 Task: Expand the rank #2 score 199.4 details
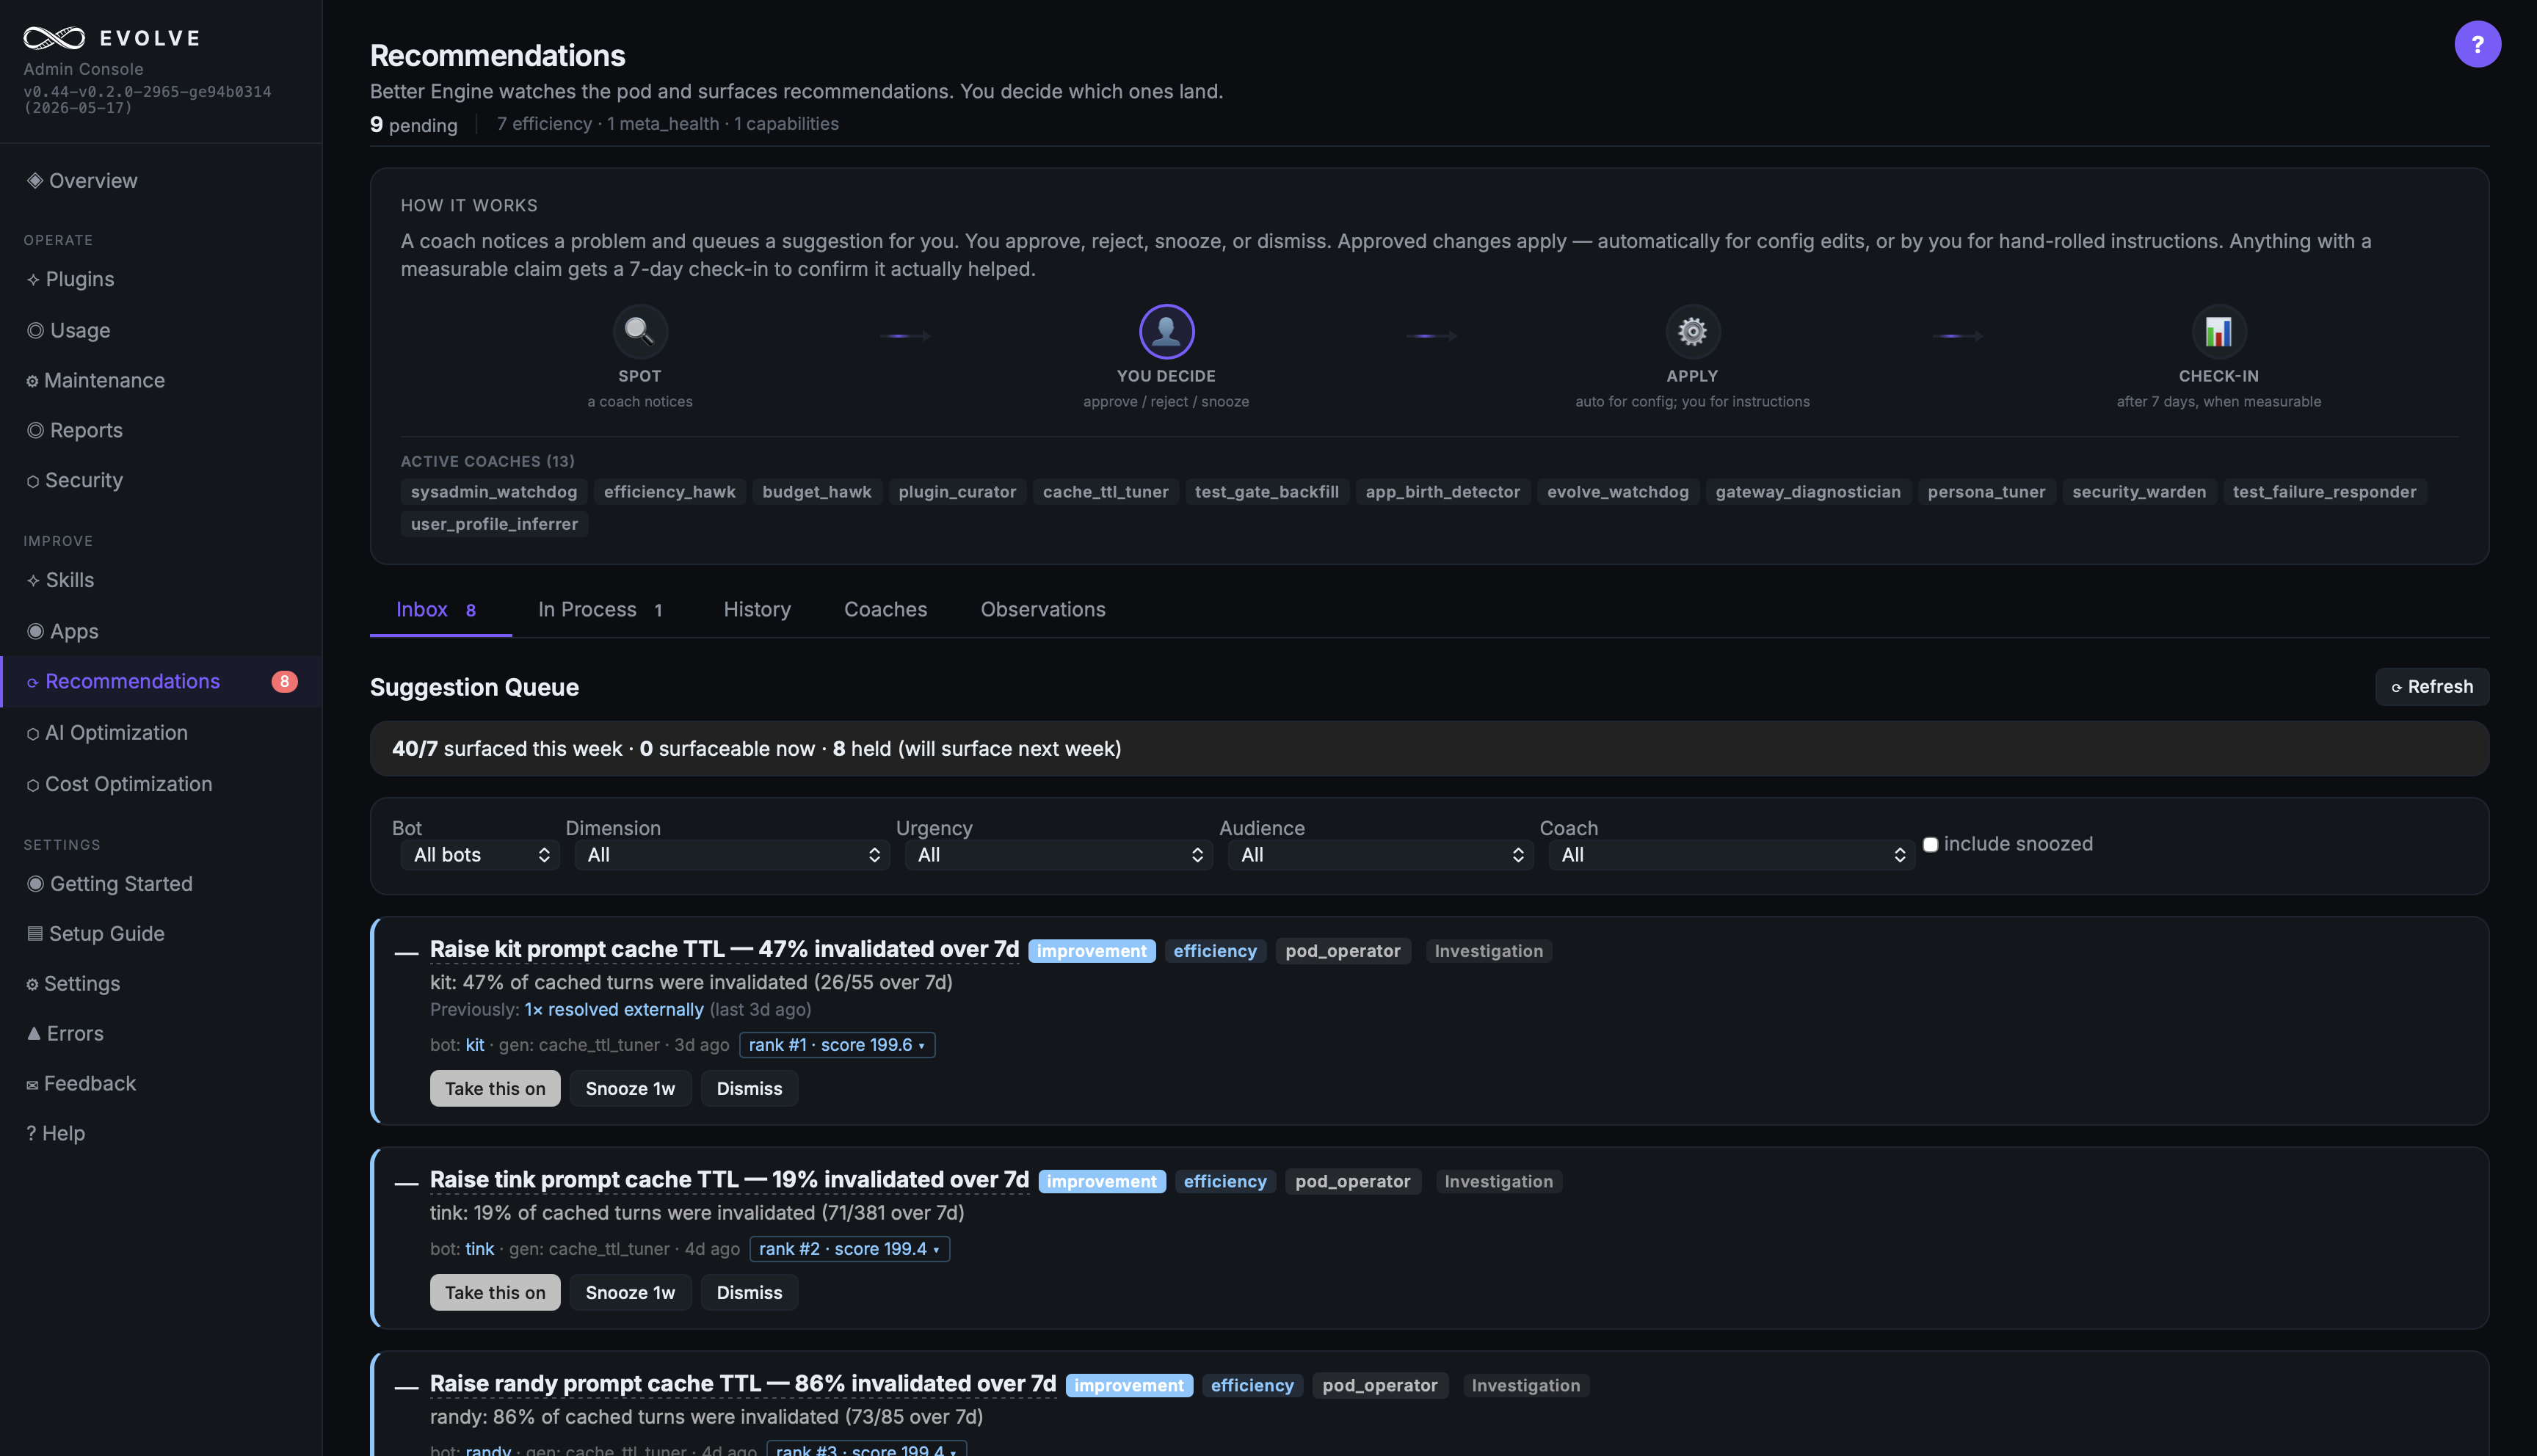tap(849, 1249)
